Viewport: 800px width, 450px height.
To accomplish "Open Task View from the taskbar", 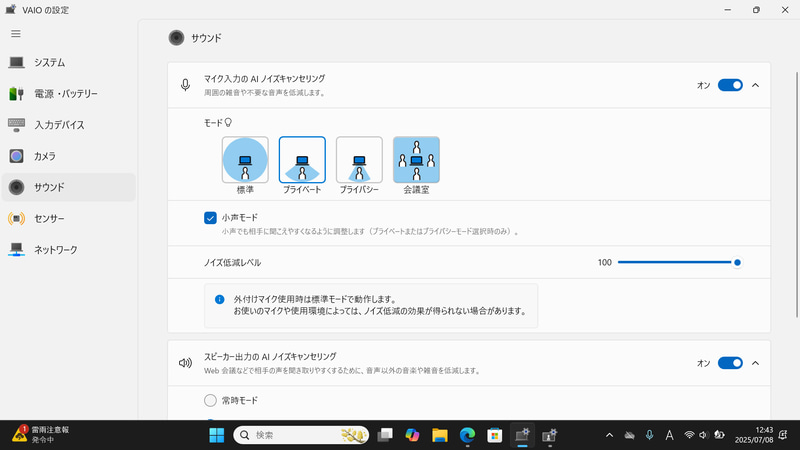I will coord(385,435).
